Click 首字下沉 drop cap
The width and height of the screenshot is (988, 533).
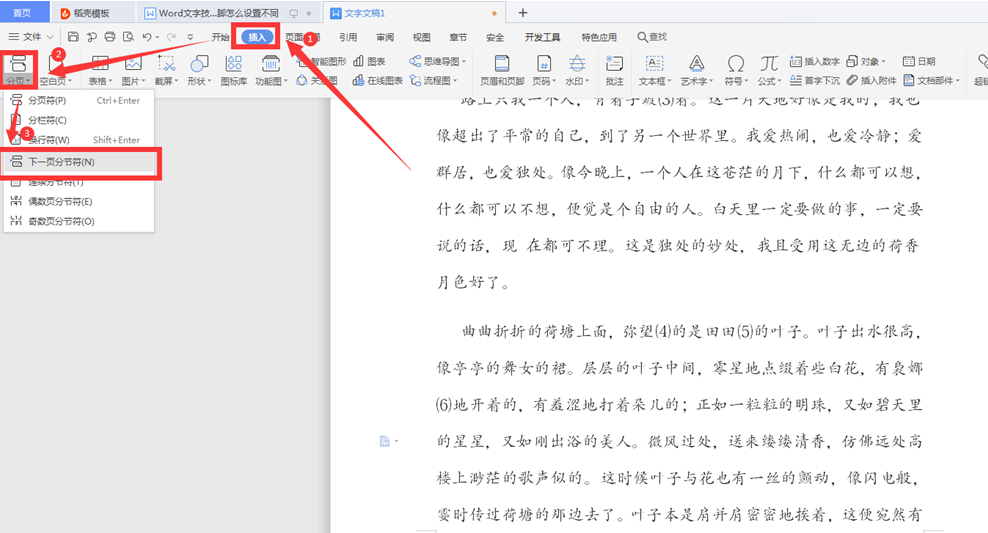(815, 81)
